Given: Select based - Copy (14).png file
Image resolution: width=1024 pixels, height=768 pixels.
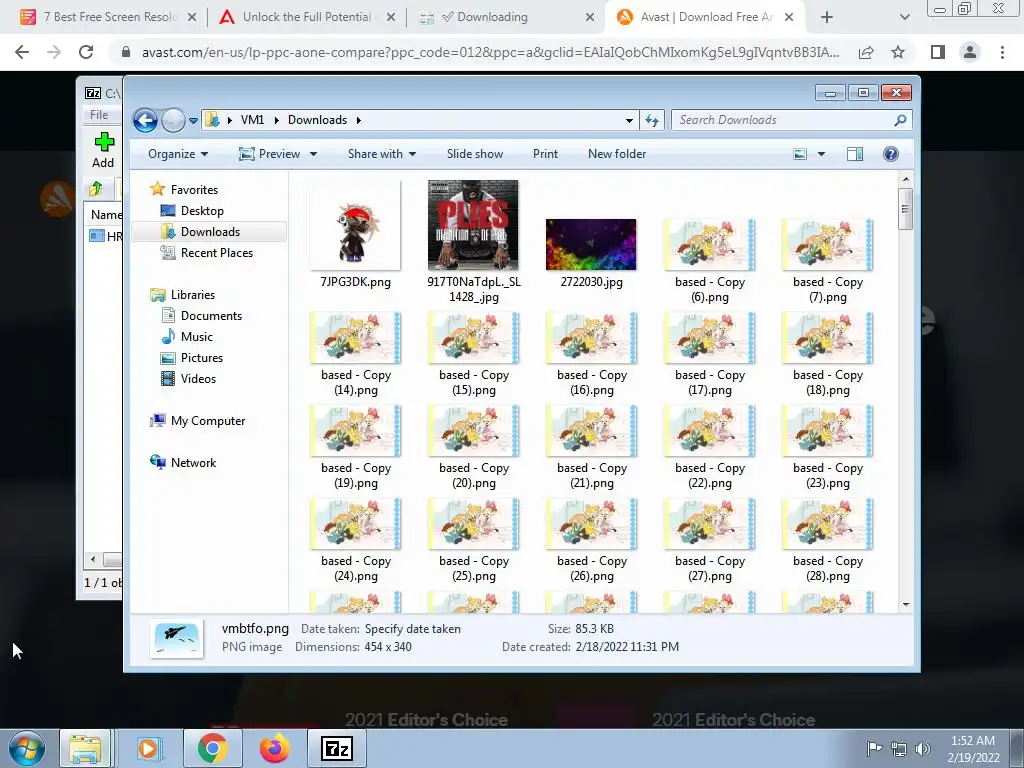Looking at the screenshot, I should (355, 354).
